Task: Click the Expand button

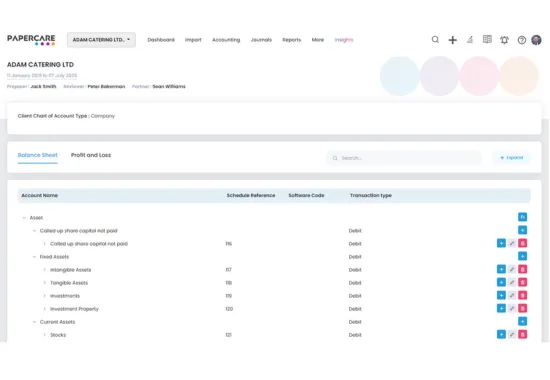Action: [511, 158]
